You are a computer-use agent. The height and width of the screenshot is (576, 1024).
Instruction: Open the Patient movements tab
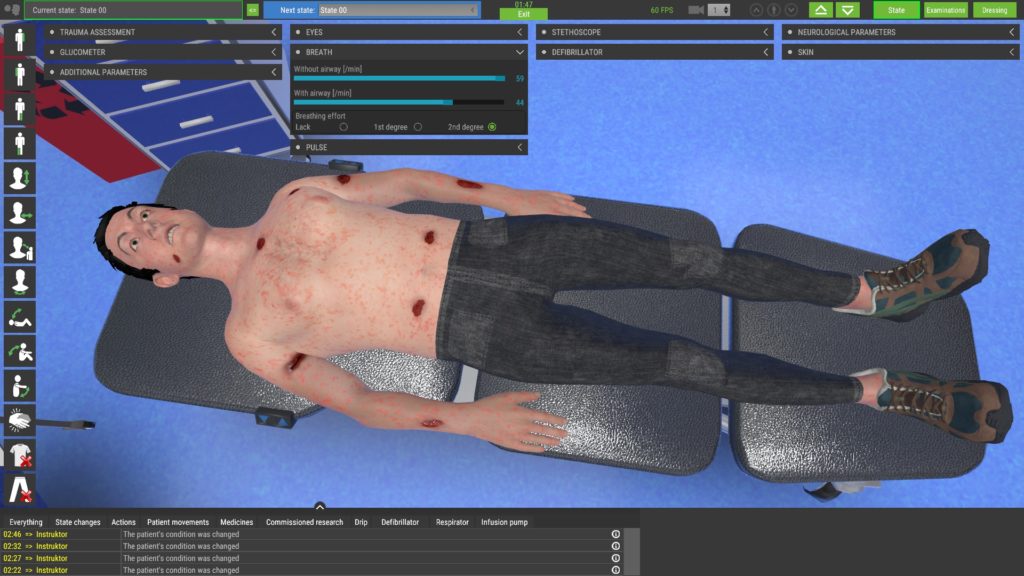[176, 521]
